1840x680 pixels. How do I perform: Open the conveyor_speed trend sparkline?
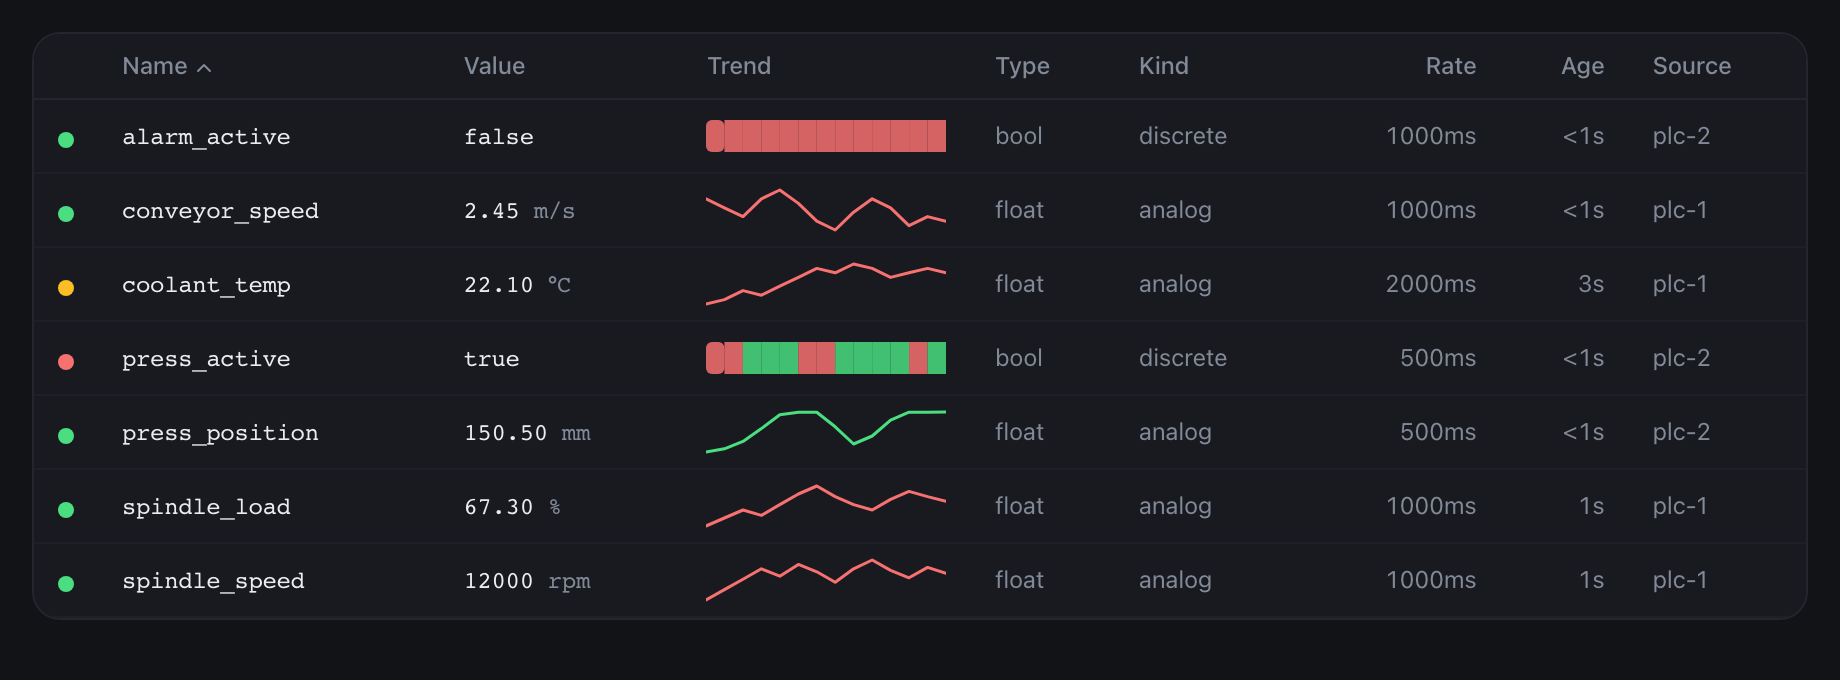point(826,210)
